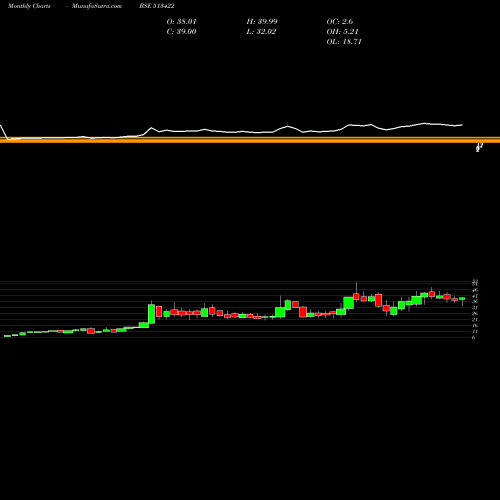Screen dimensions: 500x500
Task: Click the "OC: 2.6" reading
Action: 340,22
